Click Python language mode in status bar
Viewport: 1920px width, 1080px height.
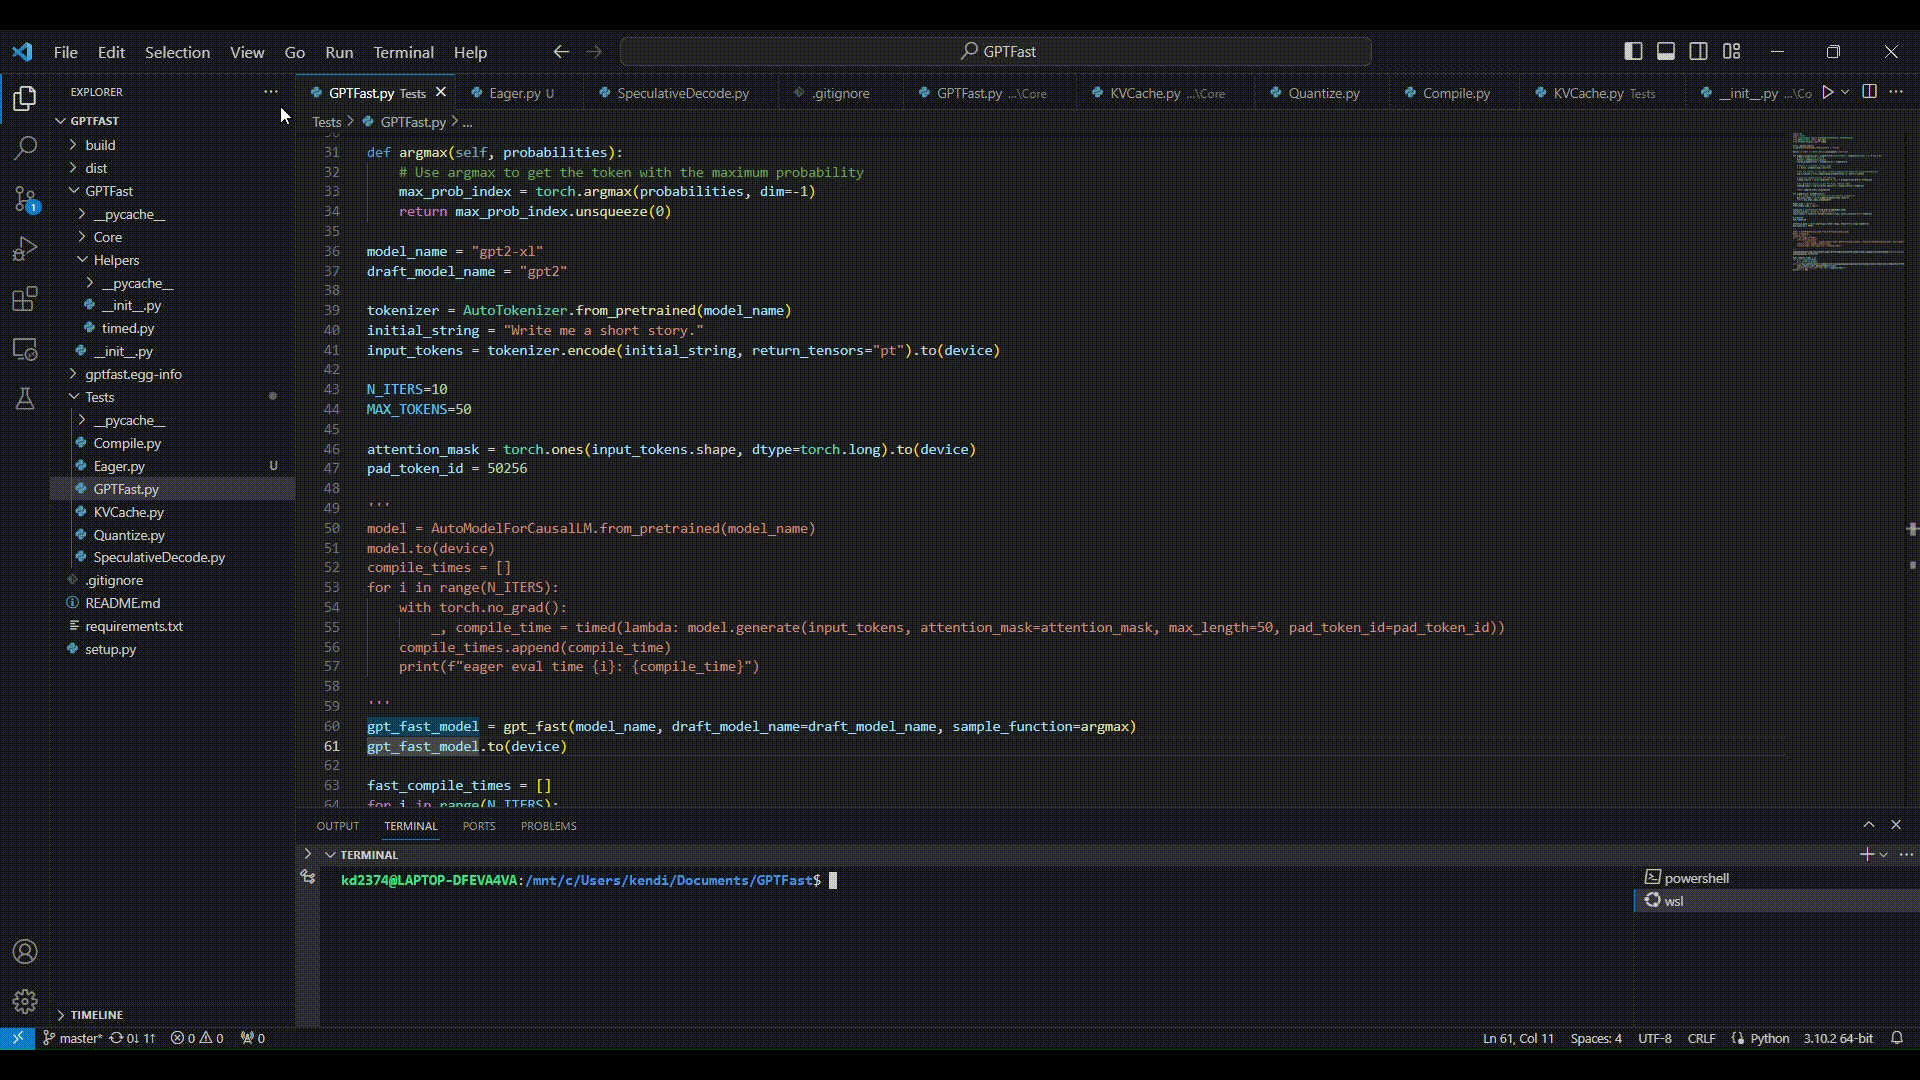point(1769,1038)
